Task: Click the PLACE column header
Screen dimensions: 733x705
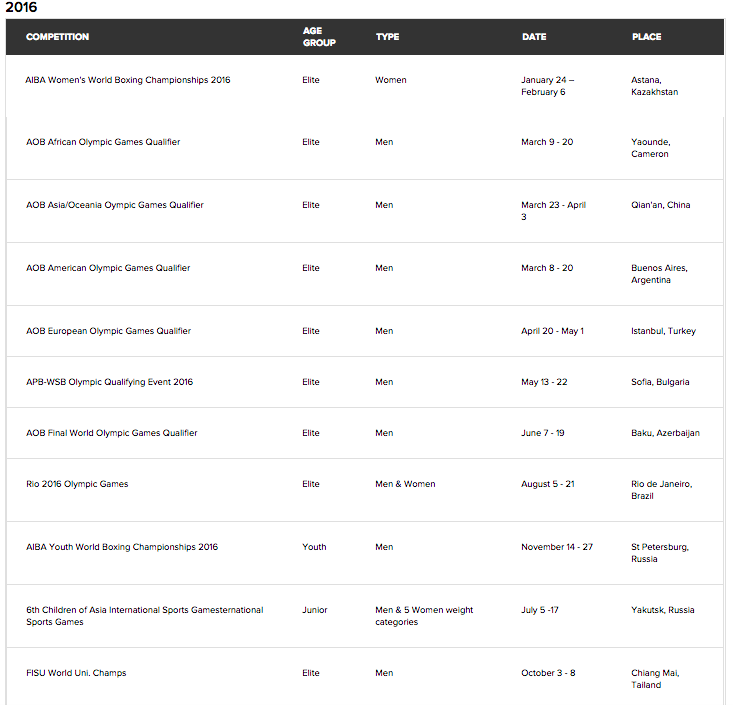Action: 646,37
